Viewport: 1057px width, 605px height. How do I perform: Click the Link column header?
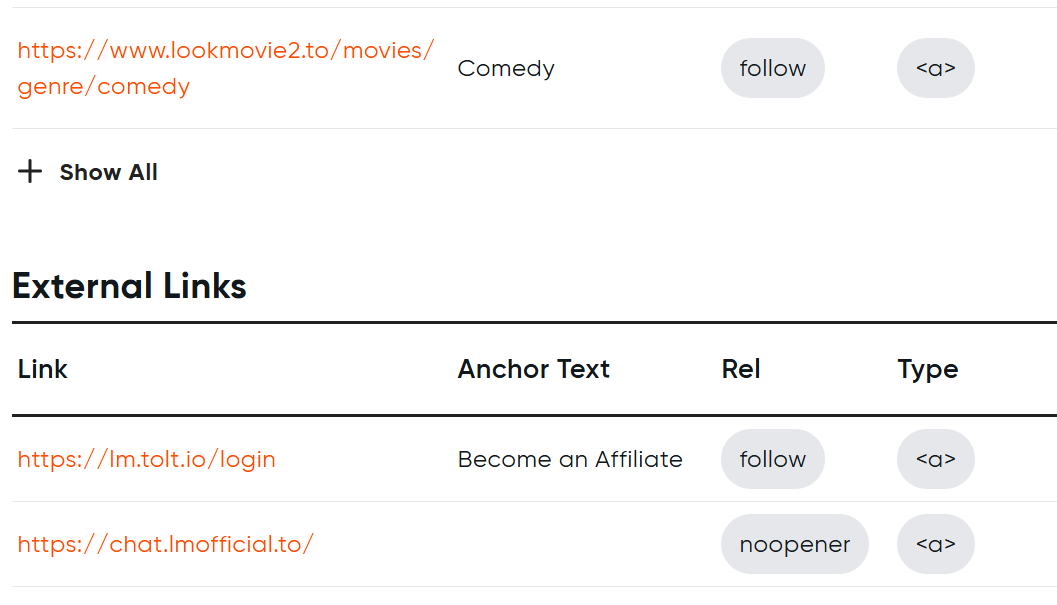coord(42,370)
